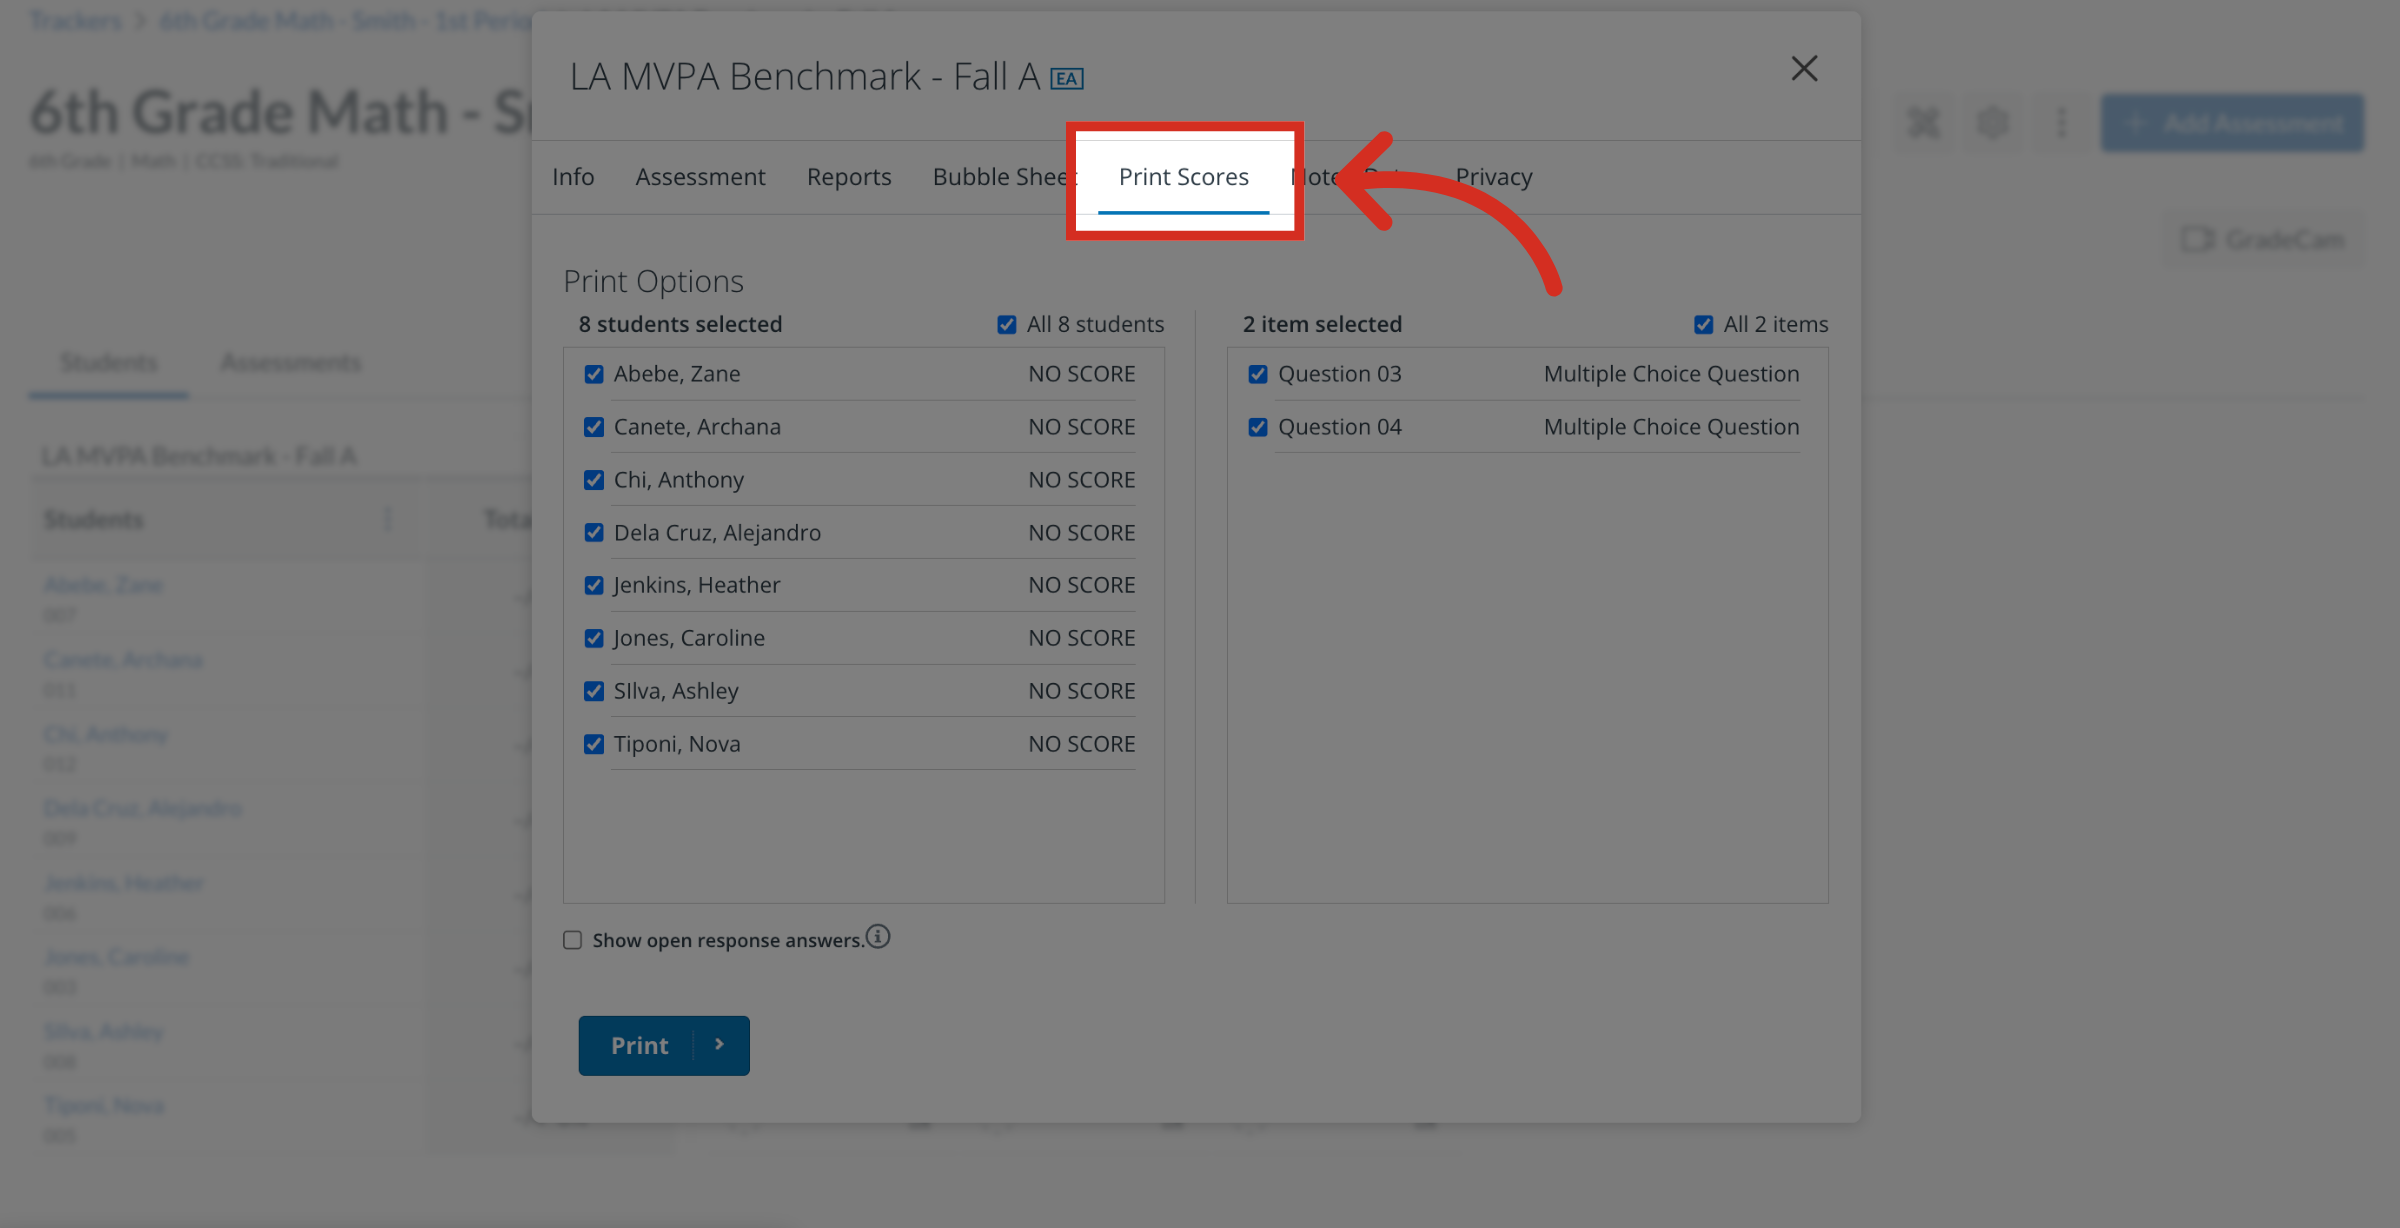The width and height of the screenshot is (2400, 1228).
Task: Click the EA badge beside assessment title
Action: coord(1067,79)
